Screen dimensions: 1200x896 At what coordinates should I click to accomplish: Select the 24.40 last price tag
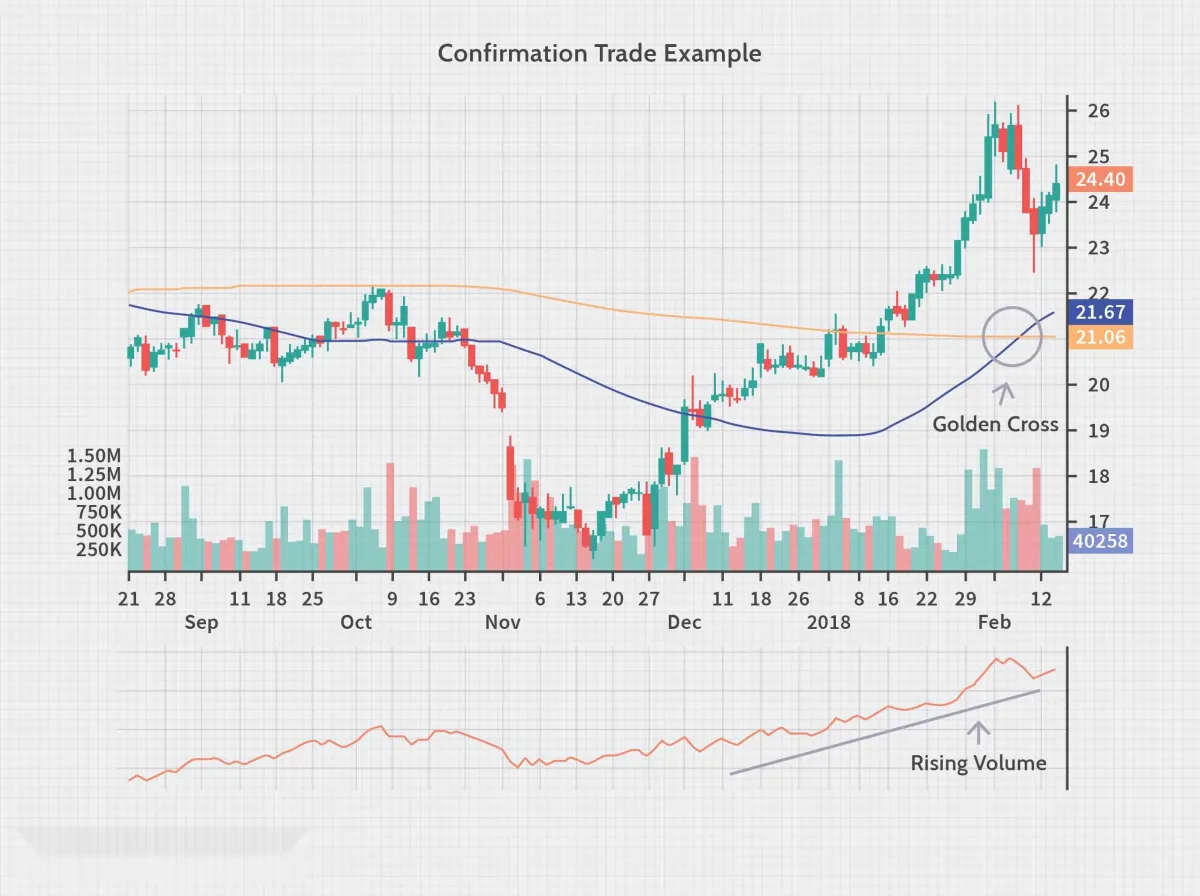tap(1099, 180)
